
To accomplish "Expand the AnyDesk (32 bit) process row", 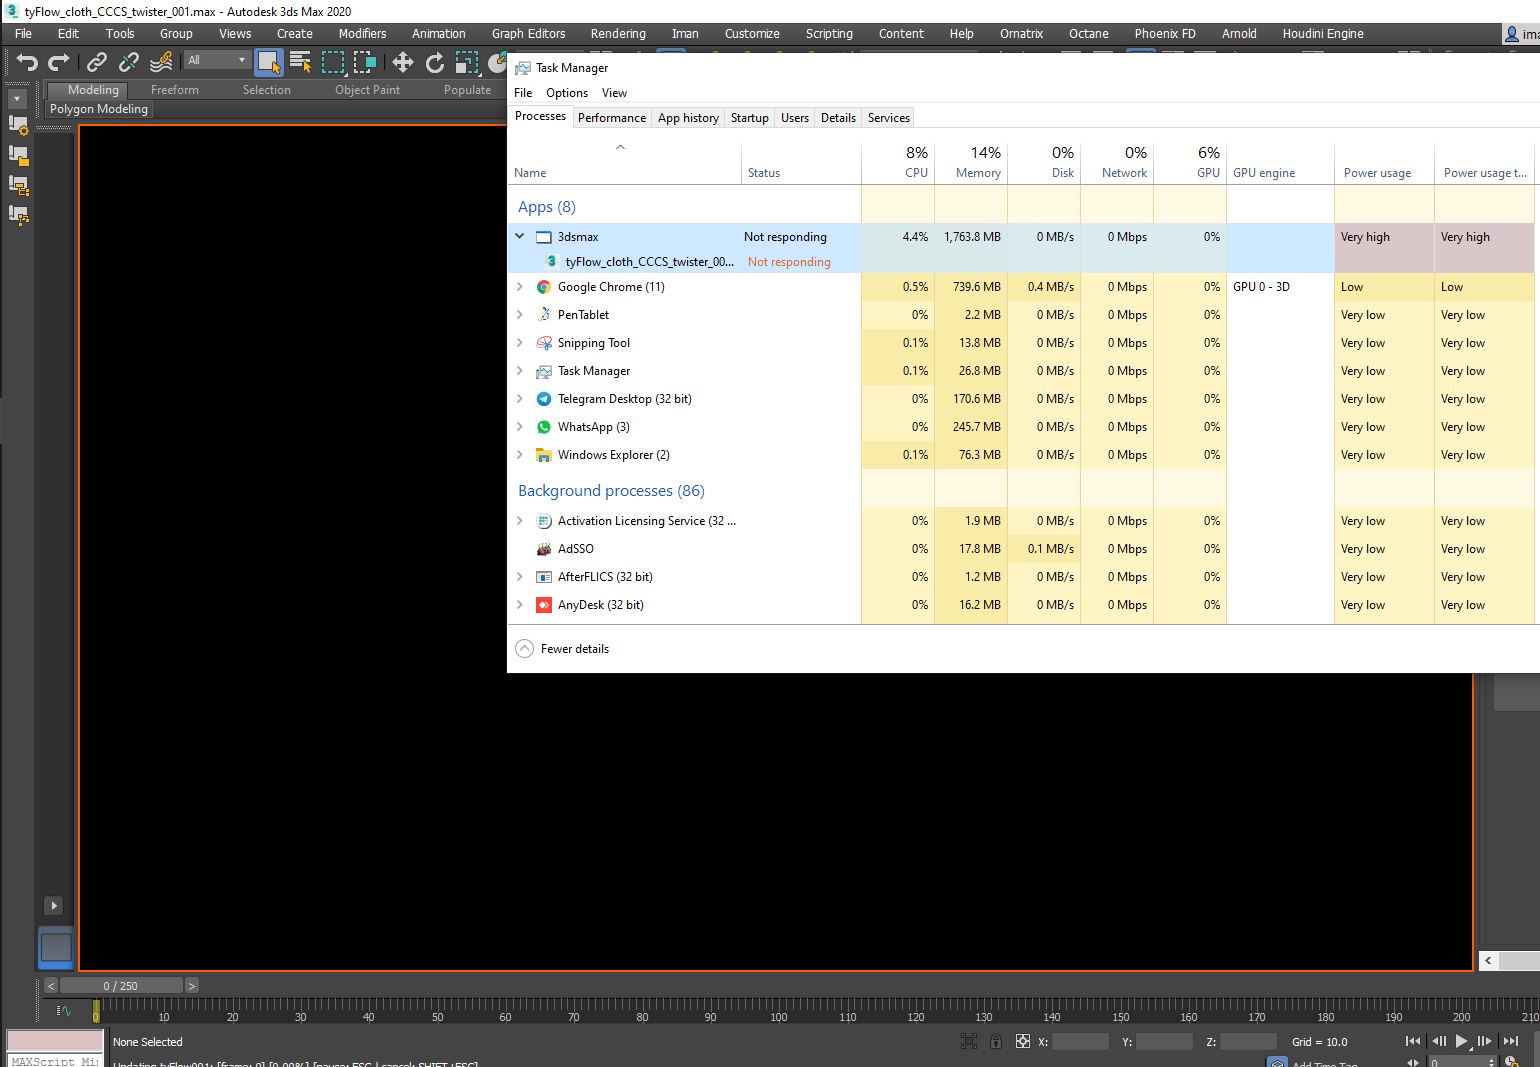I will [x=519, y=605].
